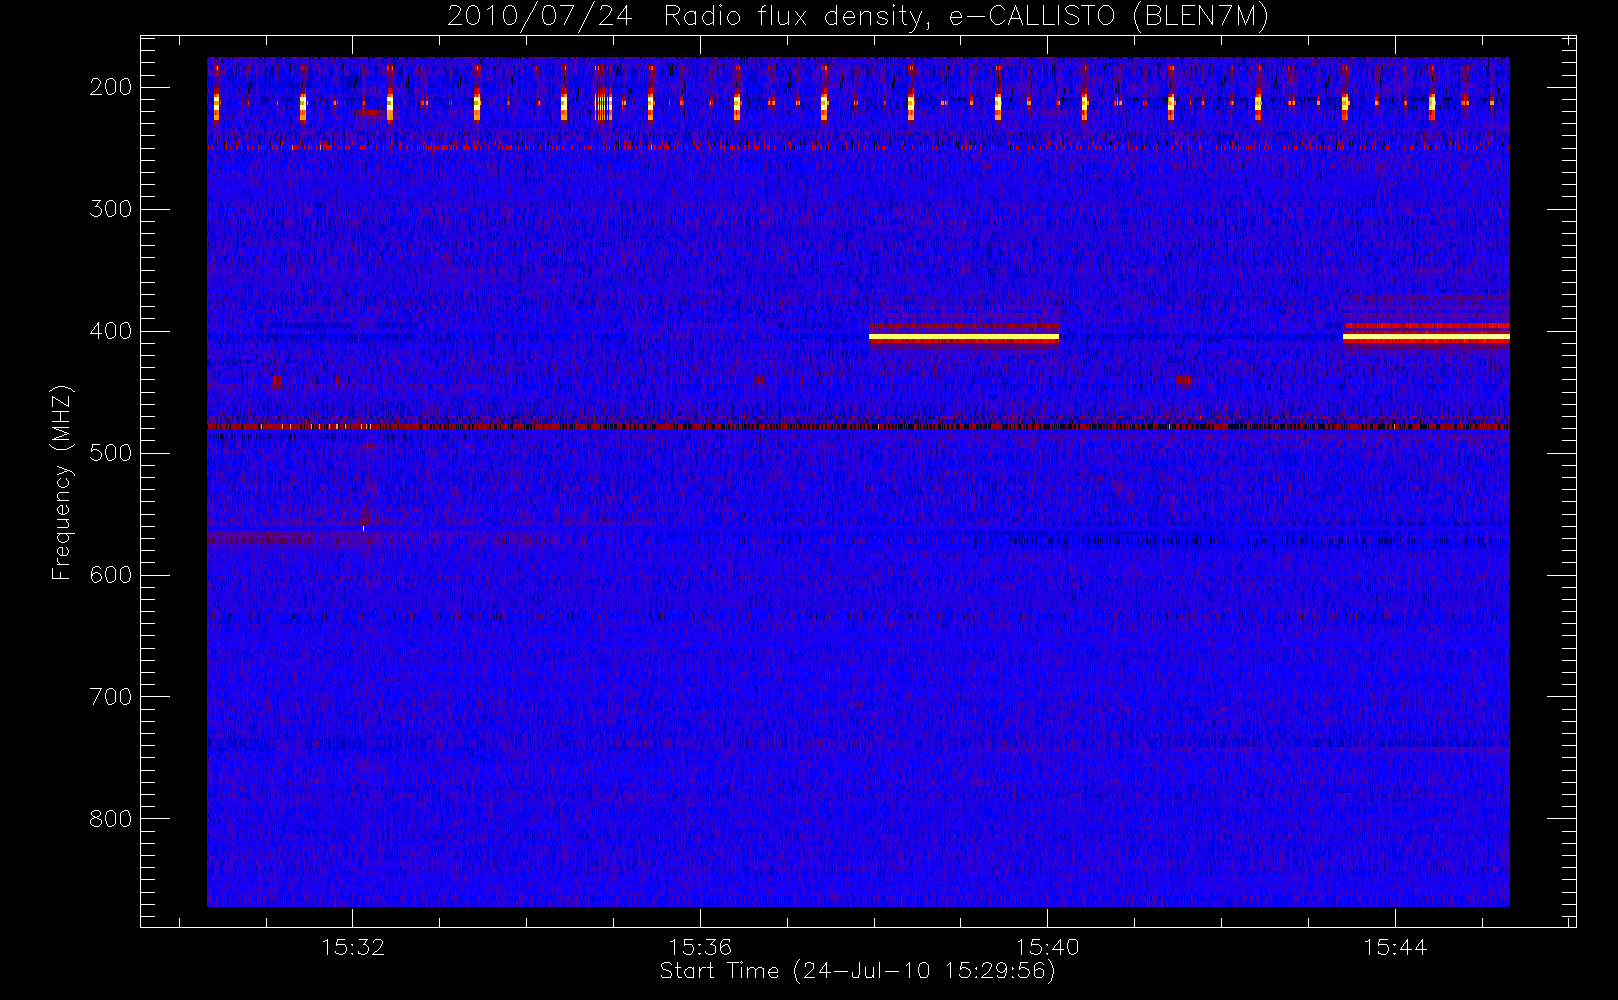The width and height of the screenshot is (1618, 1000).
Task: Click the 500 frequency tick label
Action: click(110, 453)
